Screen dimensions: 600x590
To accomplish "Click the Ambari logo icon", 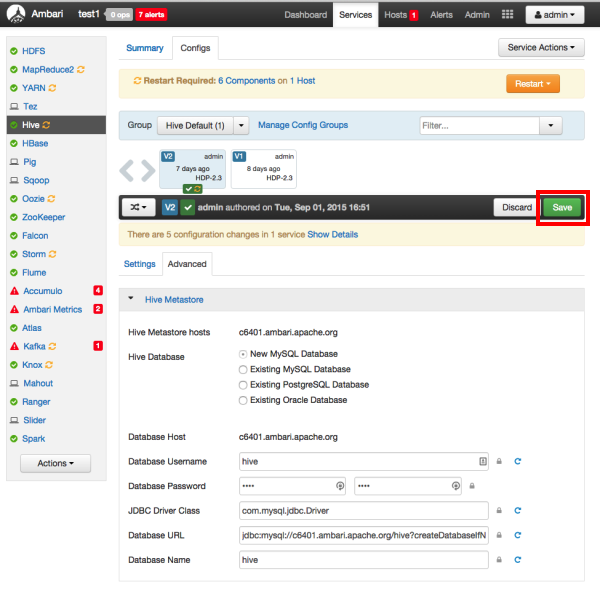I will [x=16, y=14].
